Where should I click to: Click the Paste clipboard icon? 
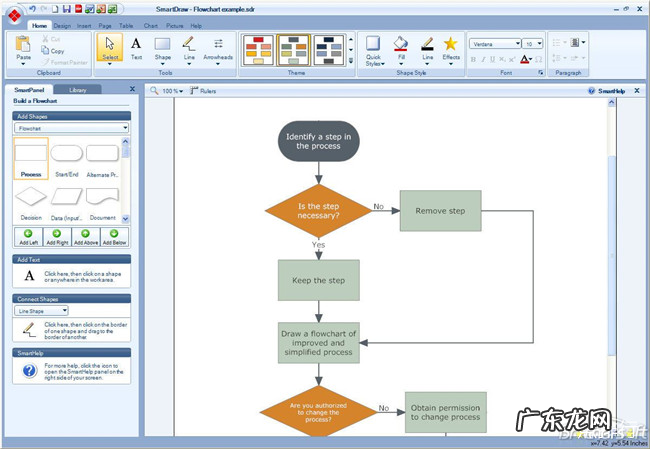(24, 47)
